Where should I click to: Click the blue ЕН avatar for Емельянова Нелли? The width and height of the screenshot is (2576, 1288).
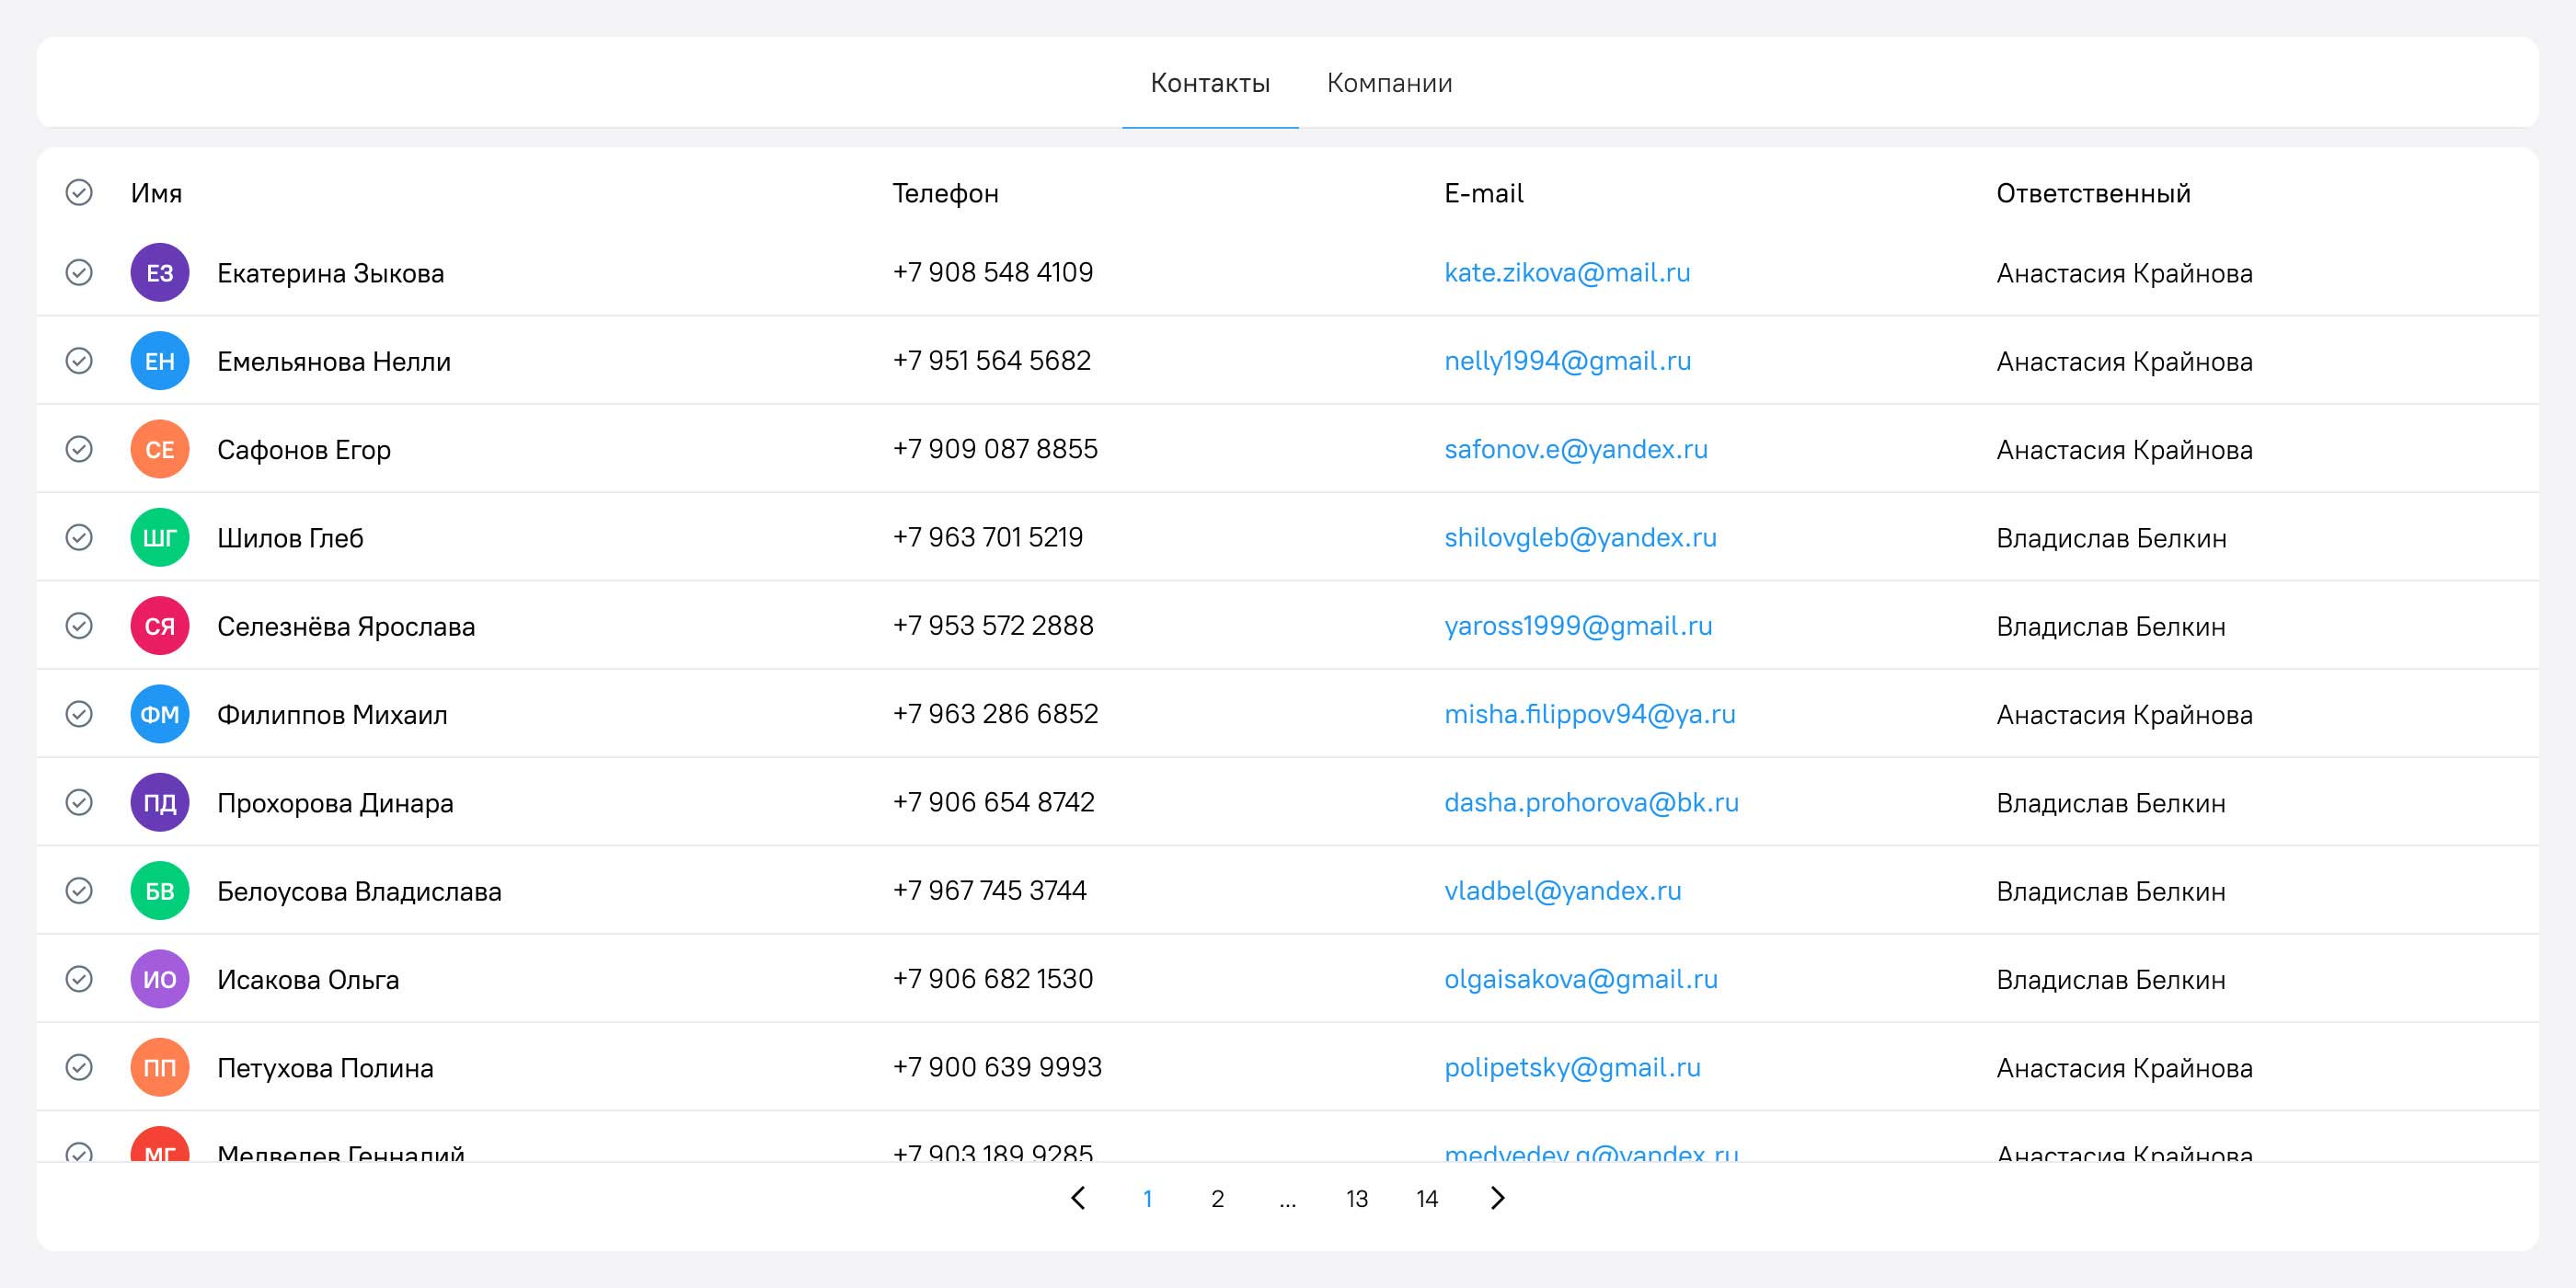159,360
